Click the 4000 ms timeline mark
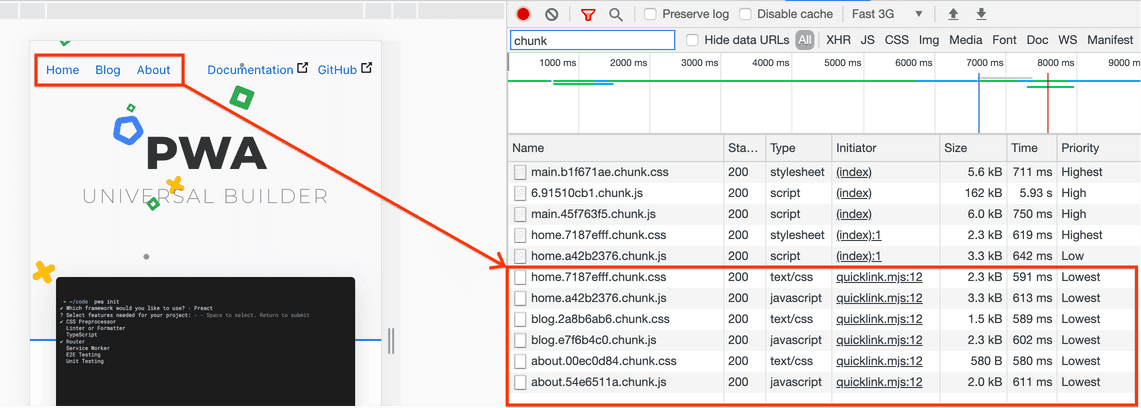Viewport: 1141px width, 408px height. tap(771, 63)
